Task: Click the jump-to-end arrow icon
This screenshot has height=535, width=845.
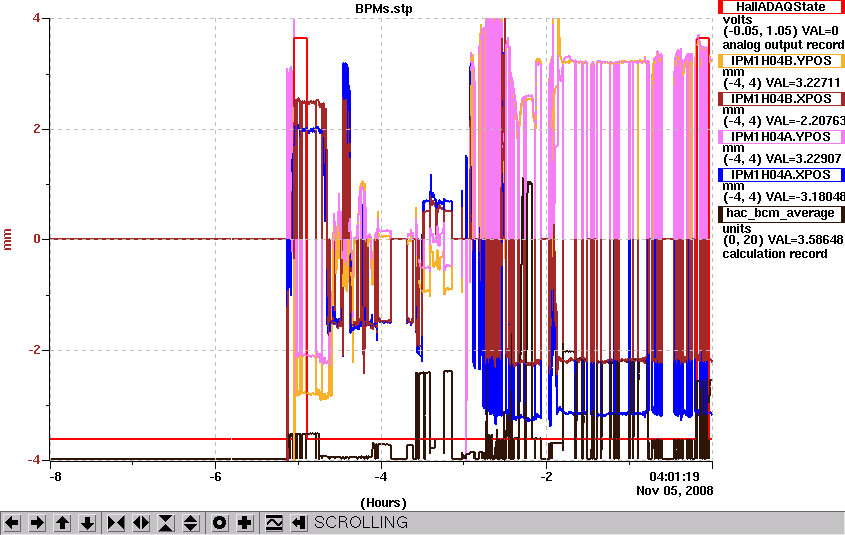Action: pyautogui.click(x=299, y=523)
